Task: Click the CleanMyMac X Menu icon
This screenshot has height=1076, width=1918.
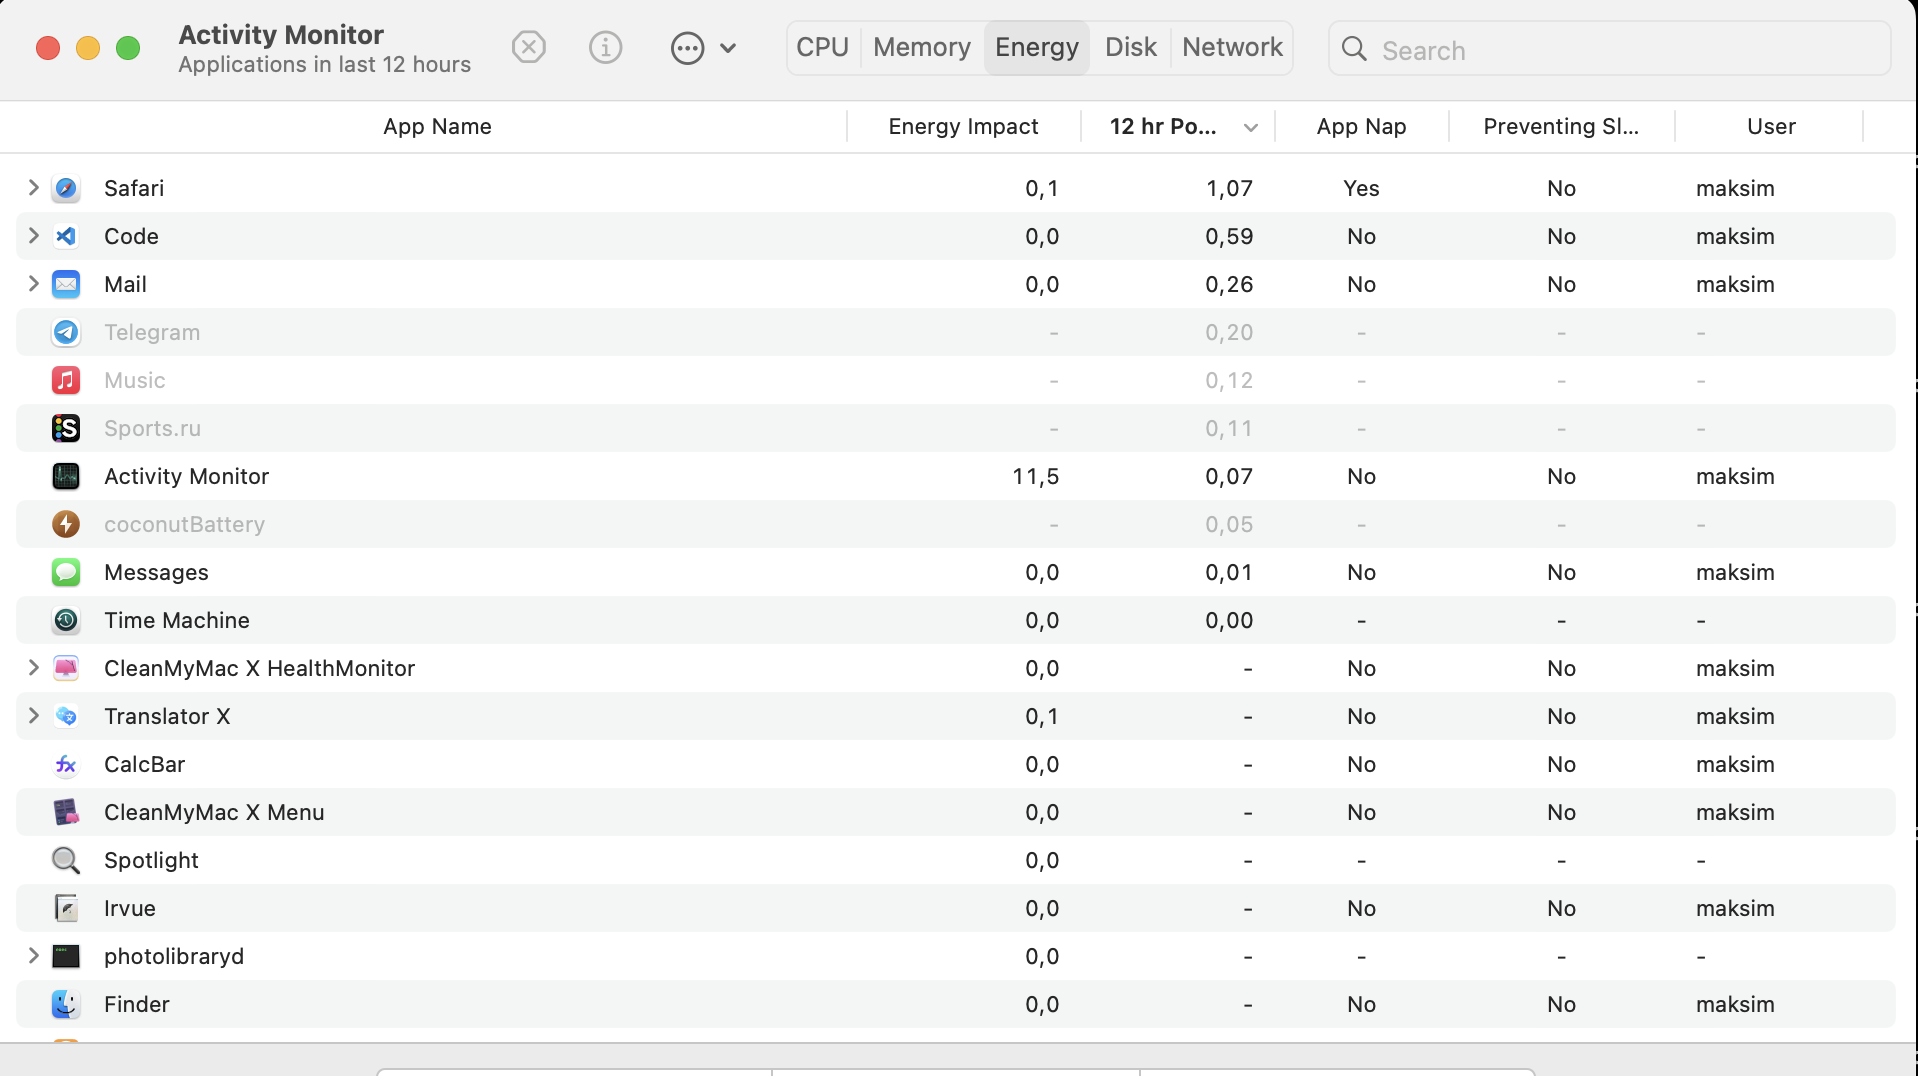Action: click(66, 812)
